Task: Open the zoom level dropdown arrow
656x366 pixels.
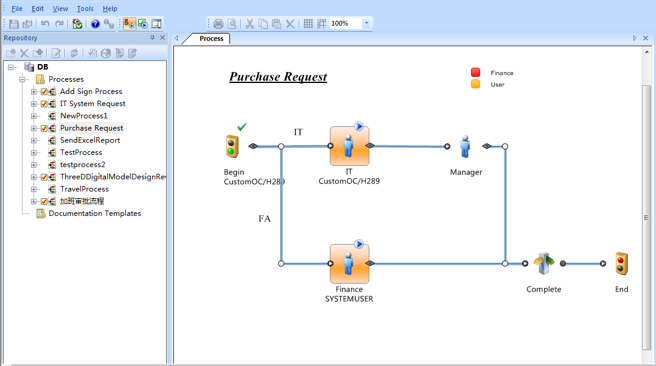Action: click(366, 23)
